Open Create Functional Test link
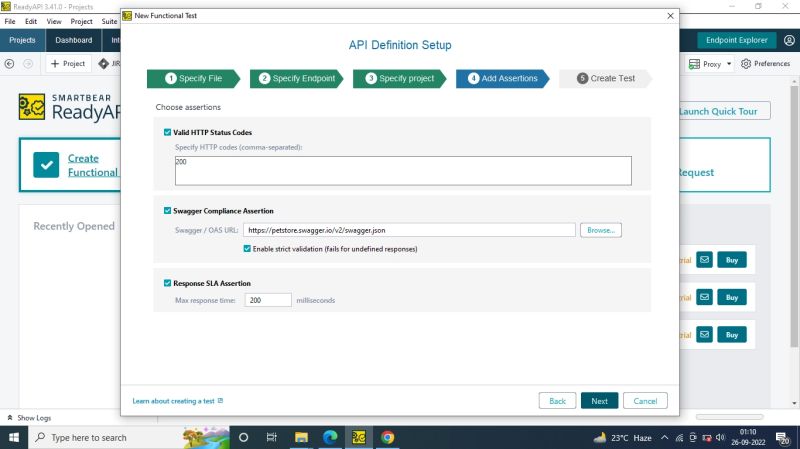Screen dimensions: 800x449 point(93,165)
